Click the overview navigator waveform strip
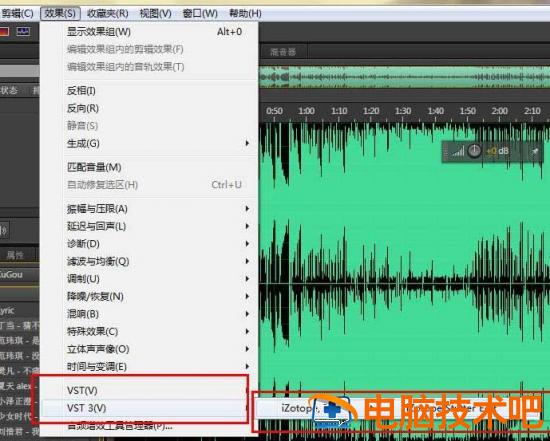 (x=404, y=76)
